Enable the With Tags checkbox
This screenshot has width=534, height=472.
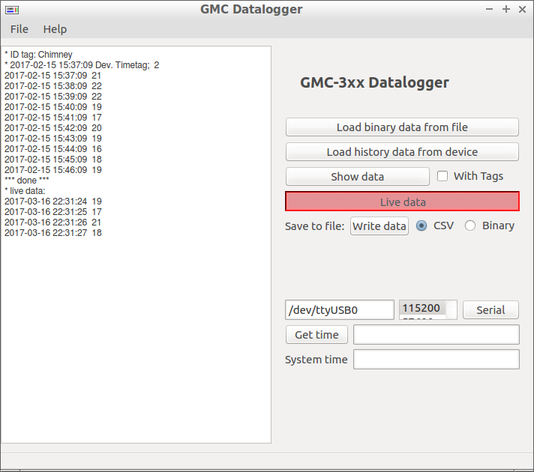point(442,176)
